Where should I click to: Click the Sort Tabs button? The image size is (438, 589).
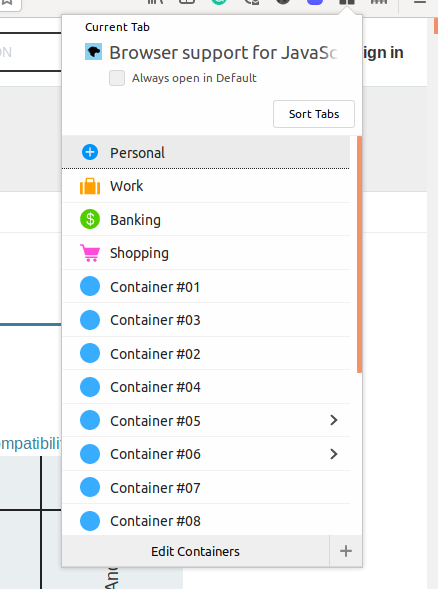(x=314, y=114)
